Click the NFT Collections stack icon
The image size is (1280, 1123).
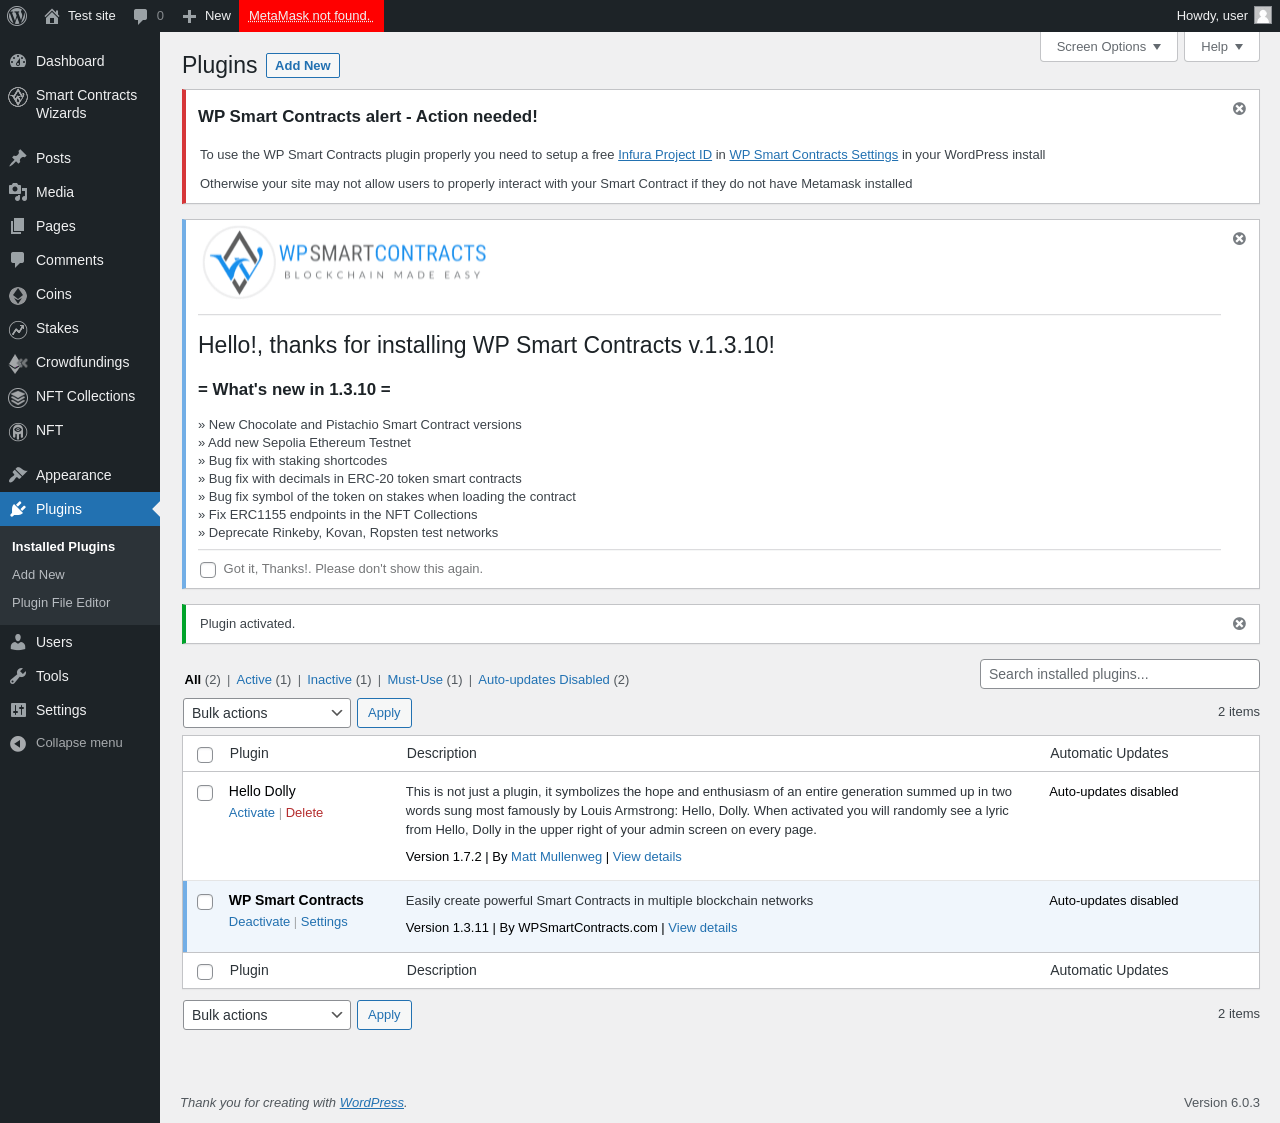tap(18, 396)
